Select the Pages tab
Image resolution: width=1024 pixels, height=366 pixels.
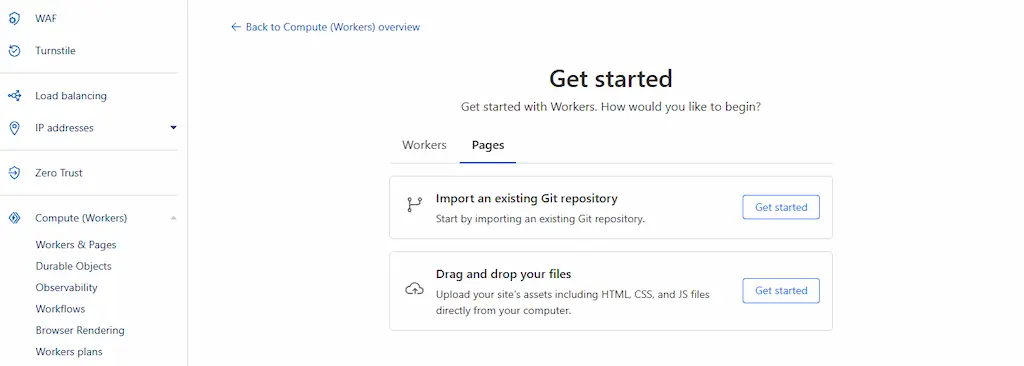(x=488, y=145)
